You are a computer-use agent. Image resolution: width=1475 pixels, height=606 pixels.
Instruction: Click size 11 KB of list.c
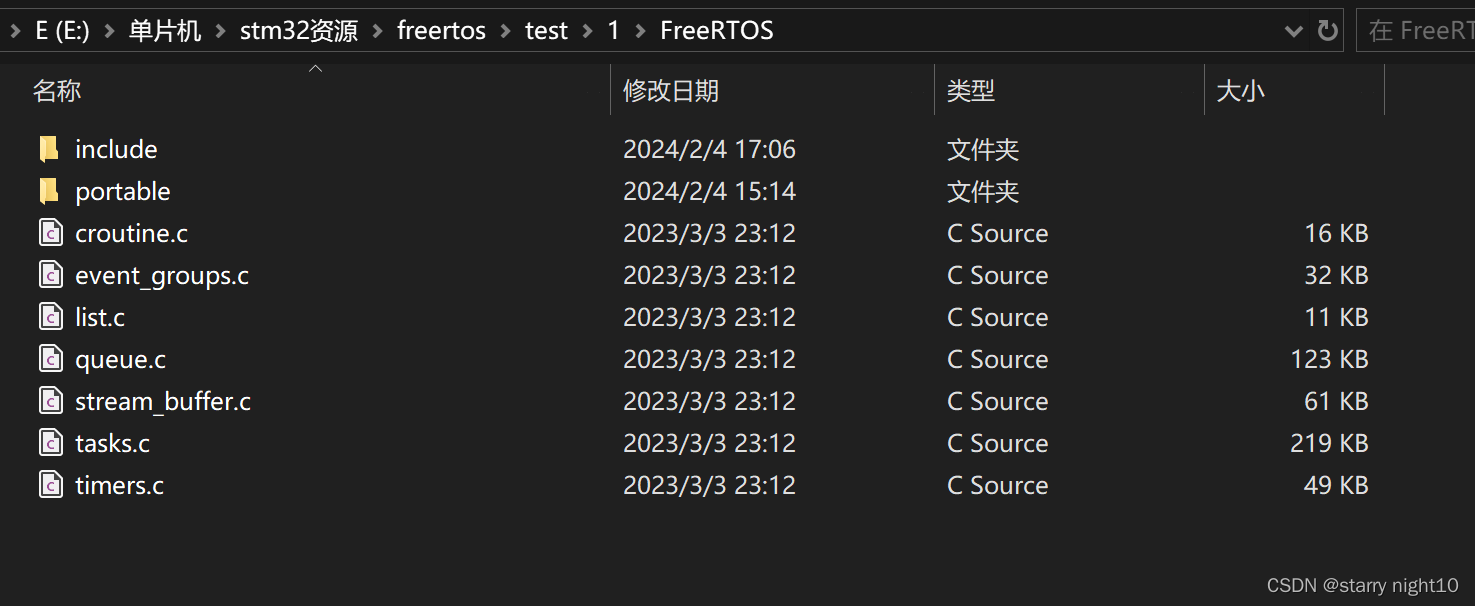point(1336,317)
